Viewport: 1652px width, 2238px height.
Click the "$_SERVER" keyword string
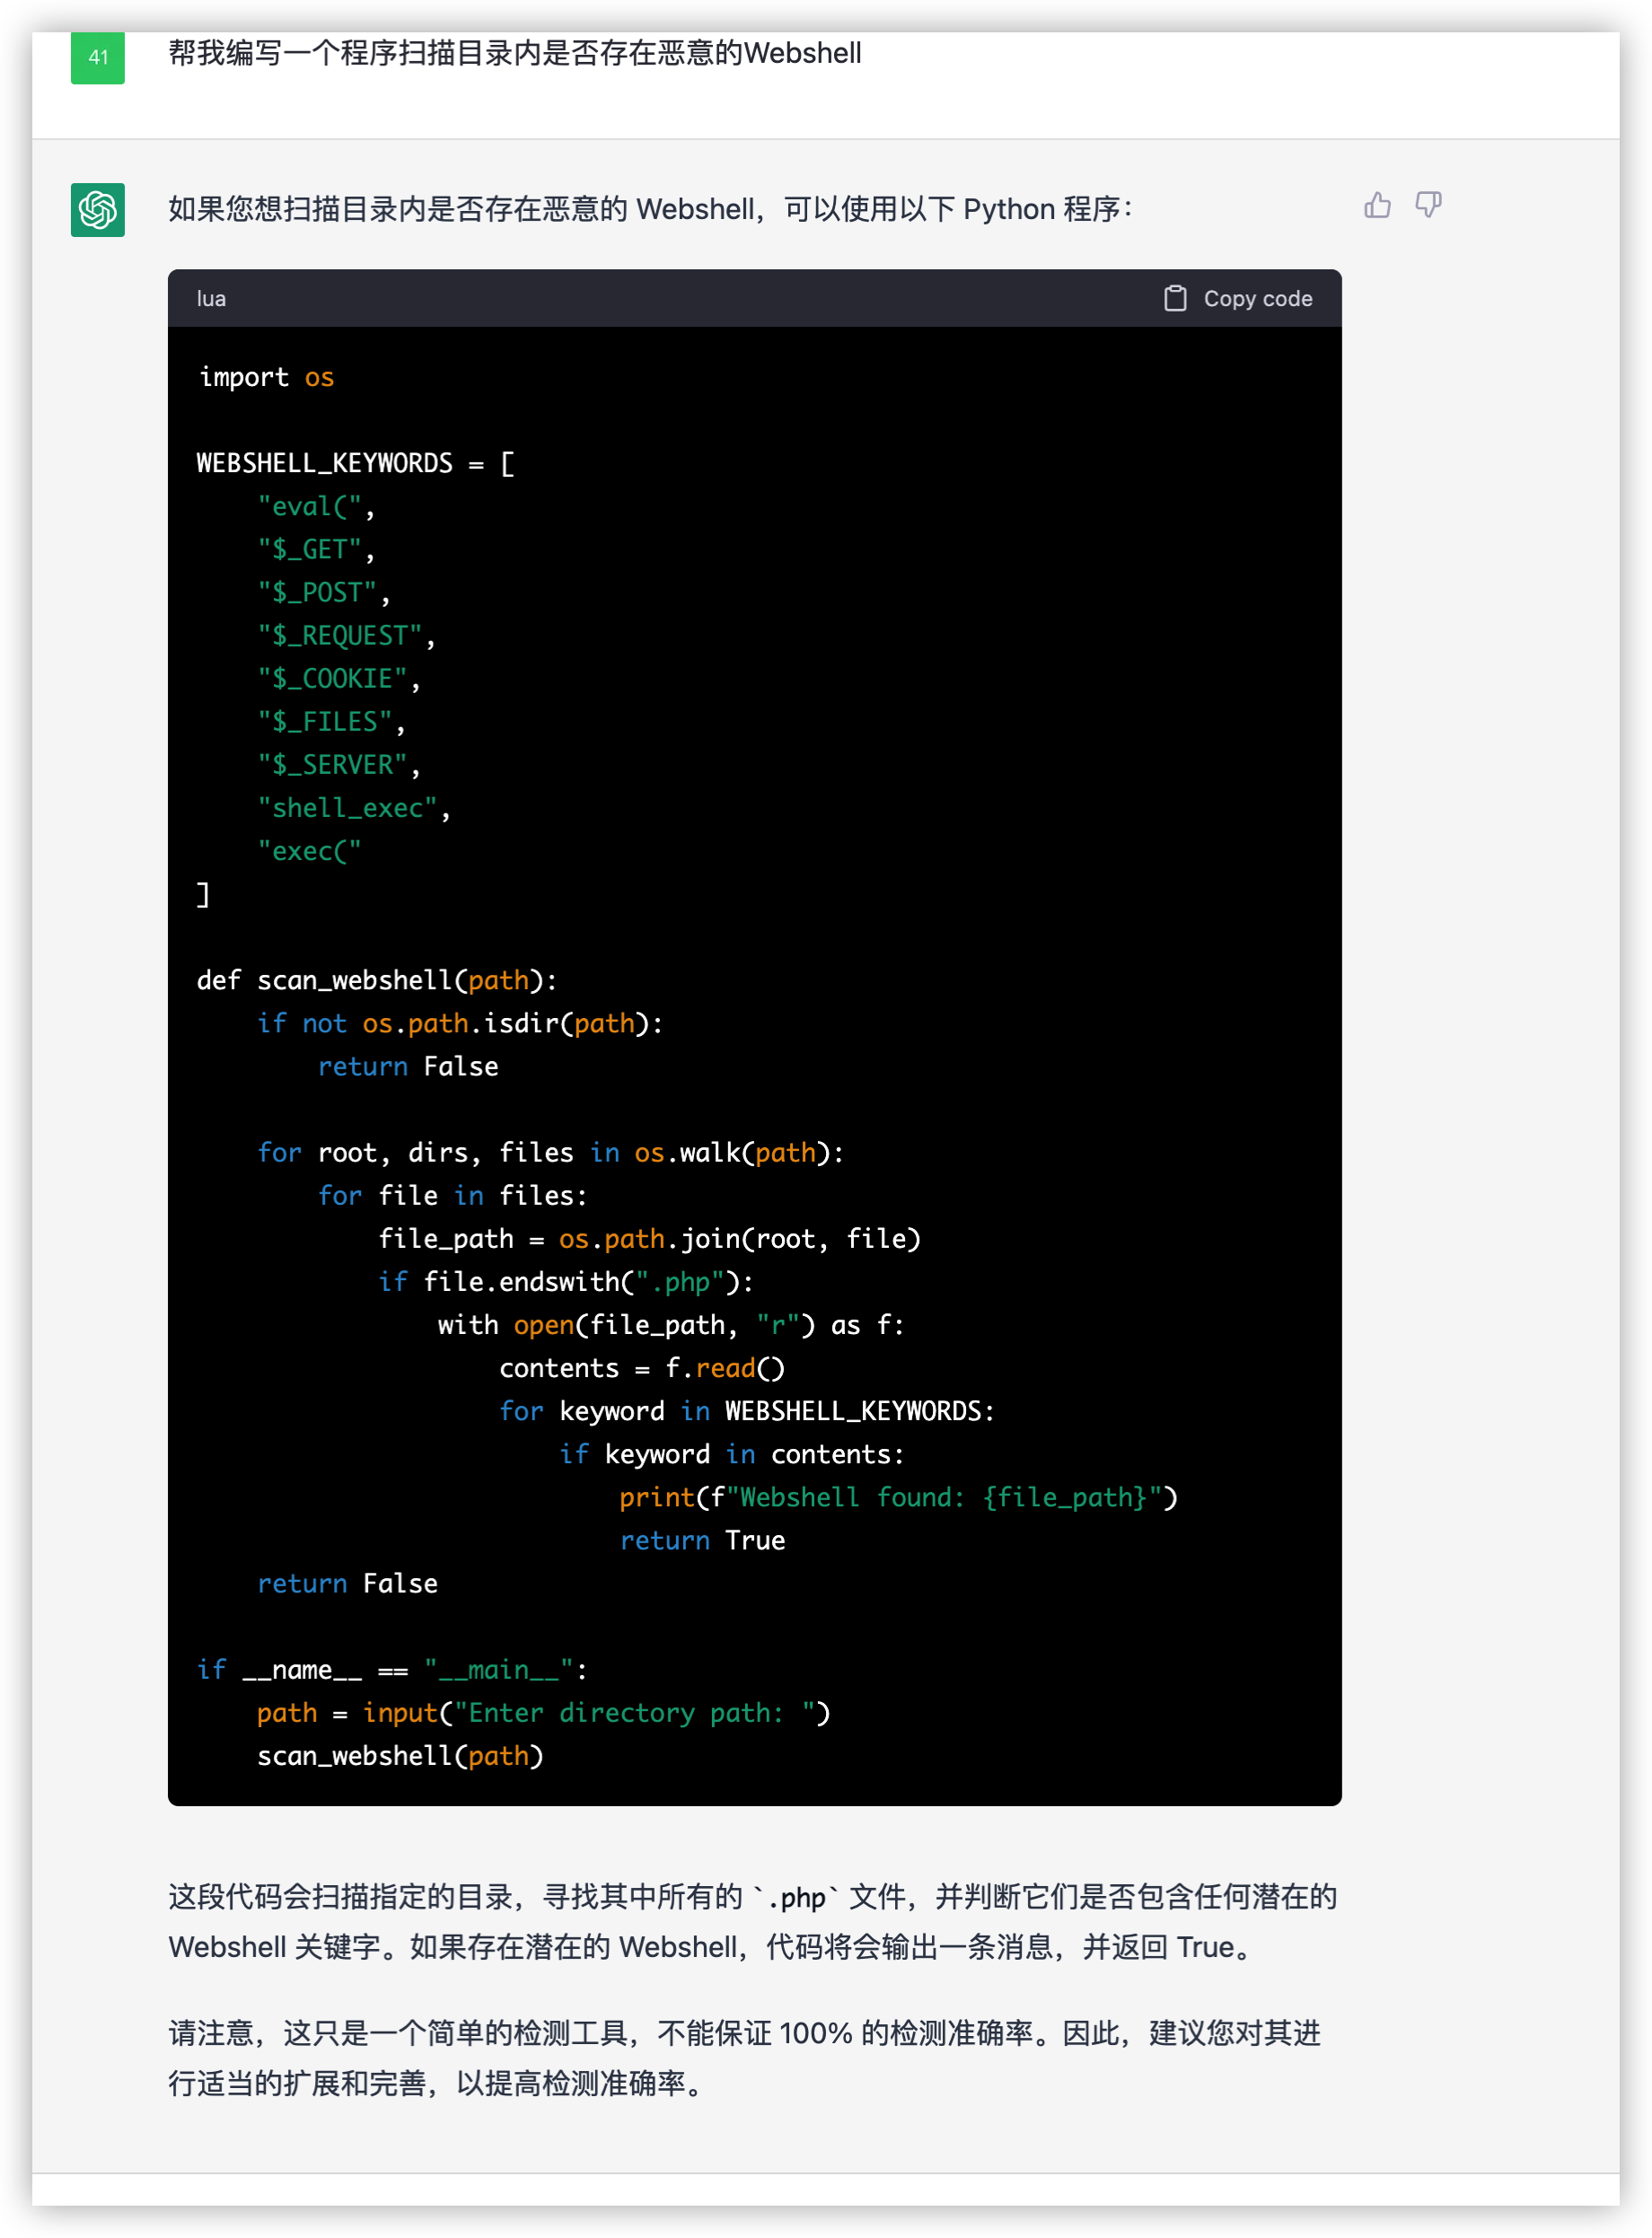click(x=333, y=764)
